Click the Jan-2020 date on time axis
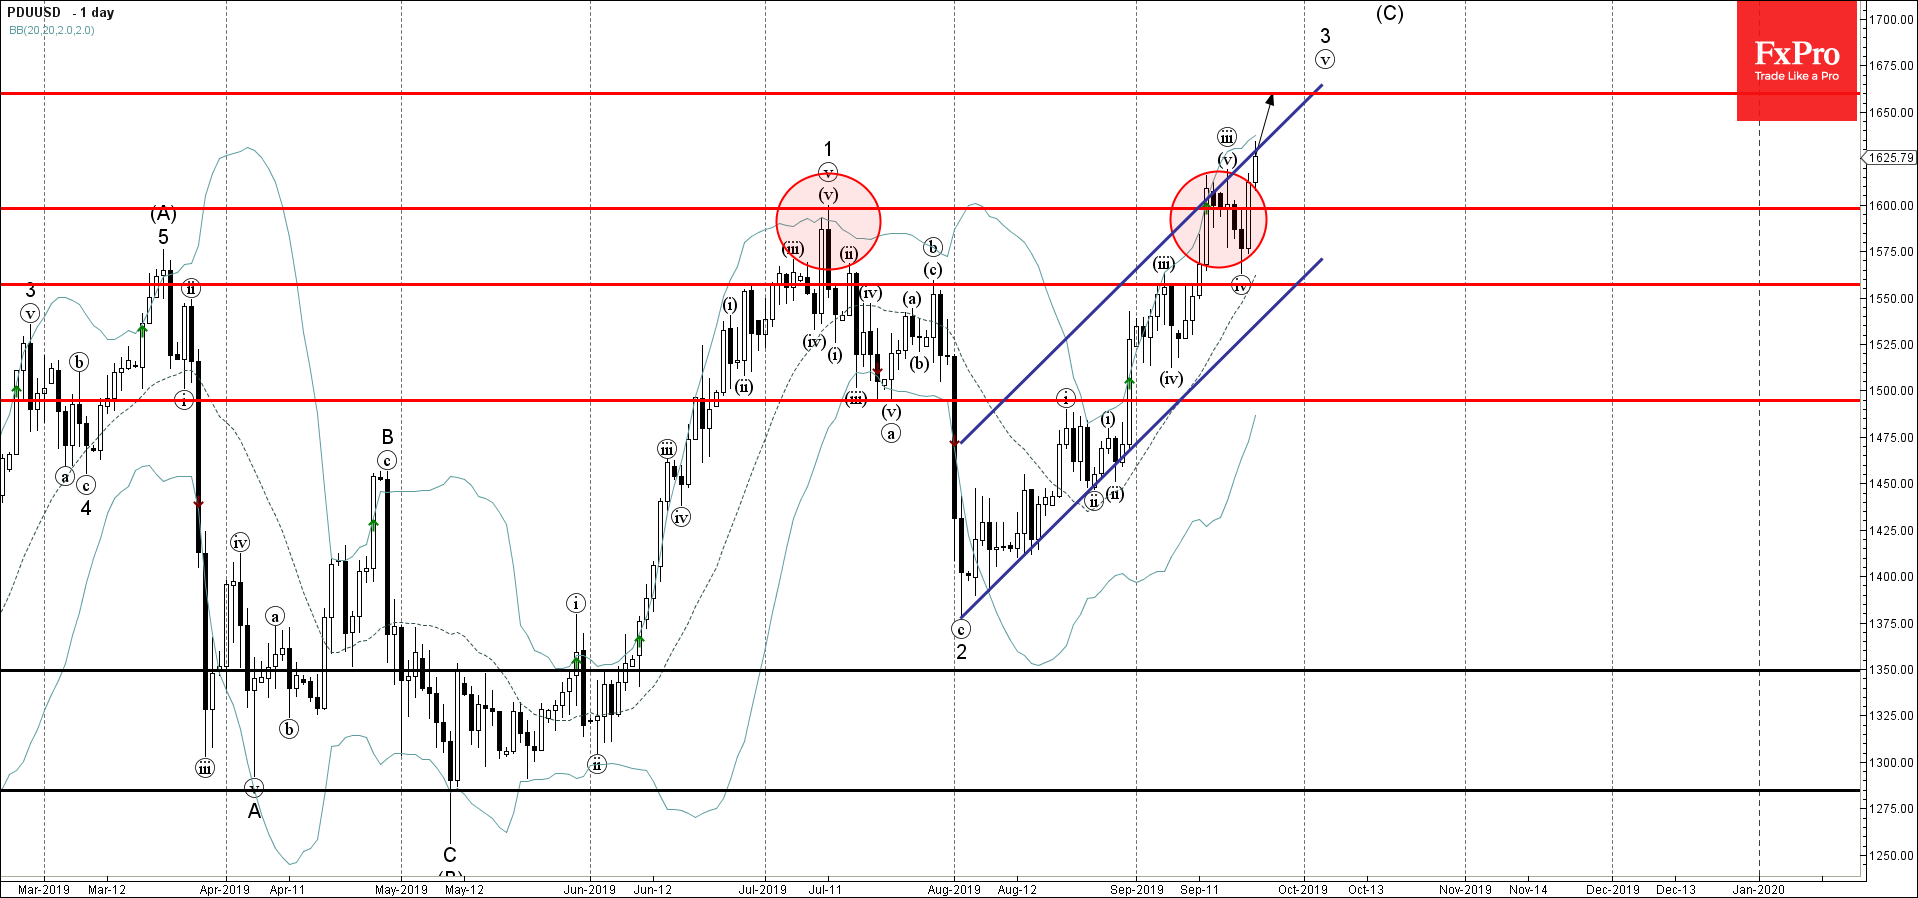Image resolution: width=1918 pixels, height=898 pixels. tap(1758, 889)
